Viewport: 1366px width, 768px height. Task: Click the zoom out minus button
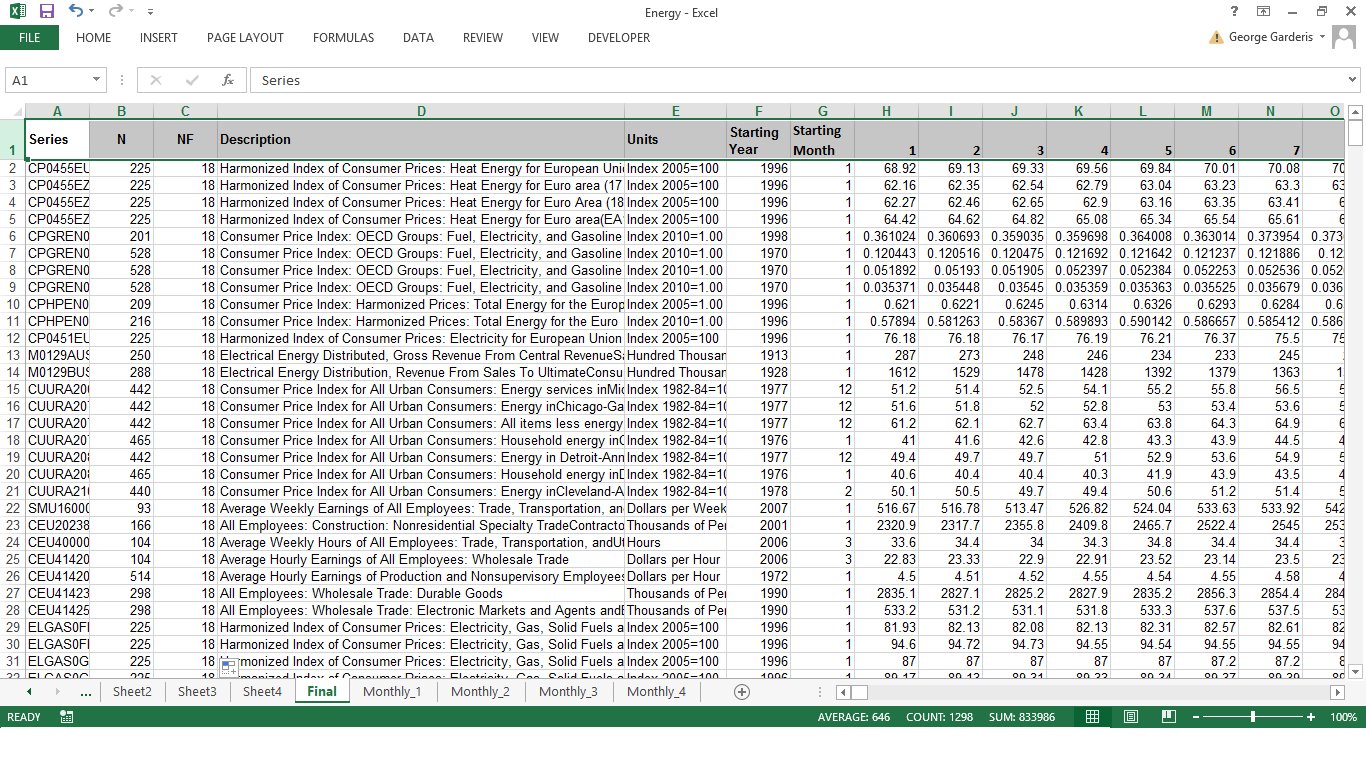(x=1194, y=717)
